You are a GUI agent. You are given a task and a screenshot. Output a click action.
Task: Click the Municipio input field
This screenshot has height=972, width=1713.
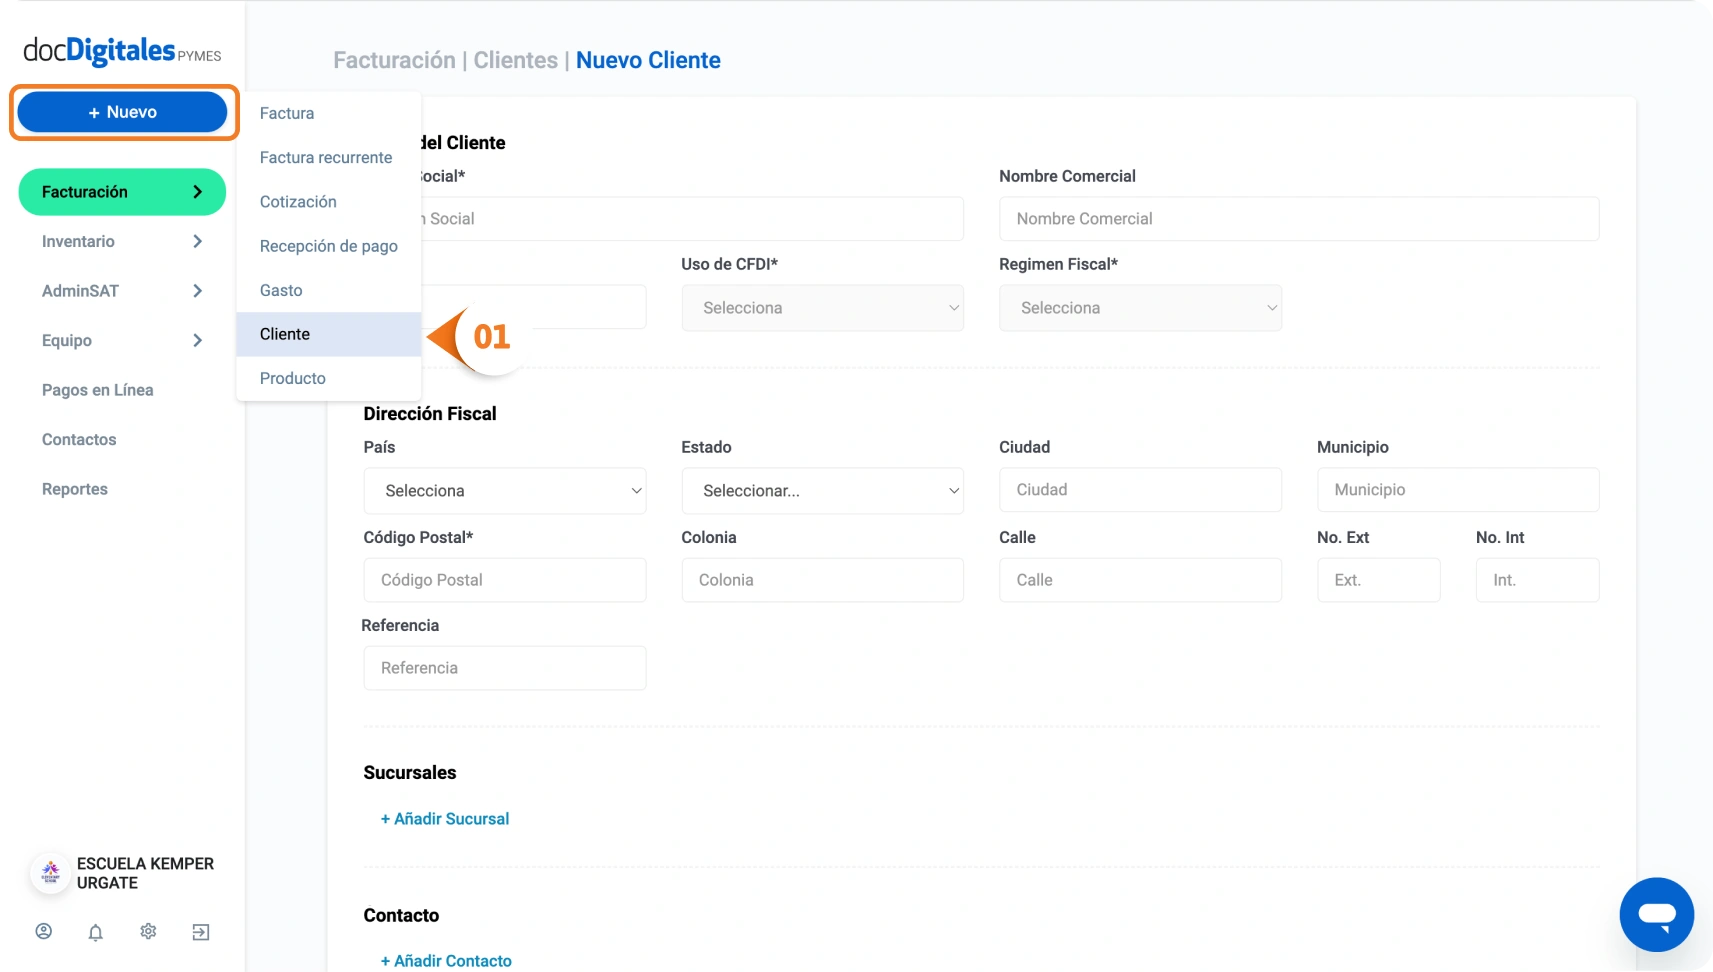click(x=1458, y=490)
